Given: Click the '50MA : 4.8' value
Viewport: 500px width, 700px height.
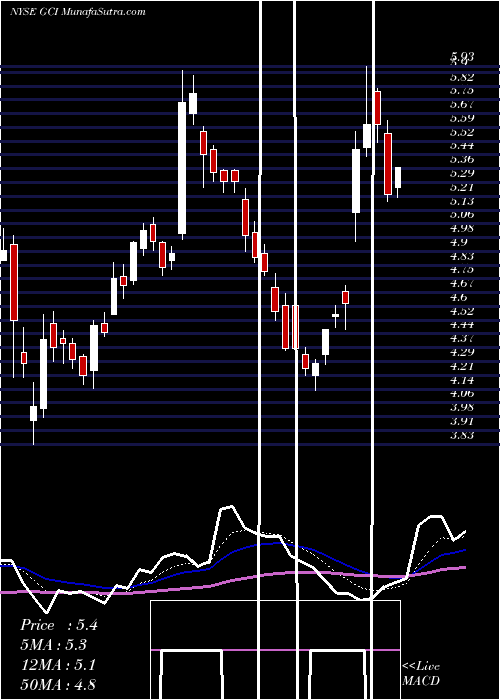Looking at the screenshot, I should (x=58, y=685).
